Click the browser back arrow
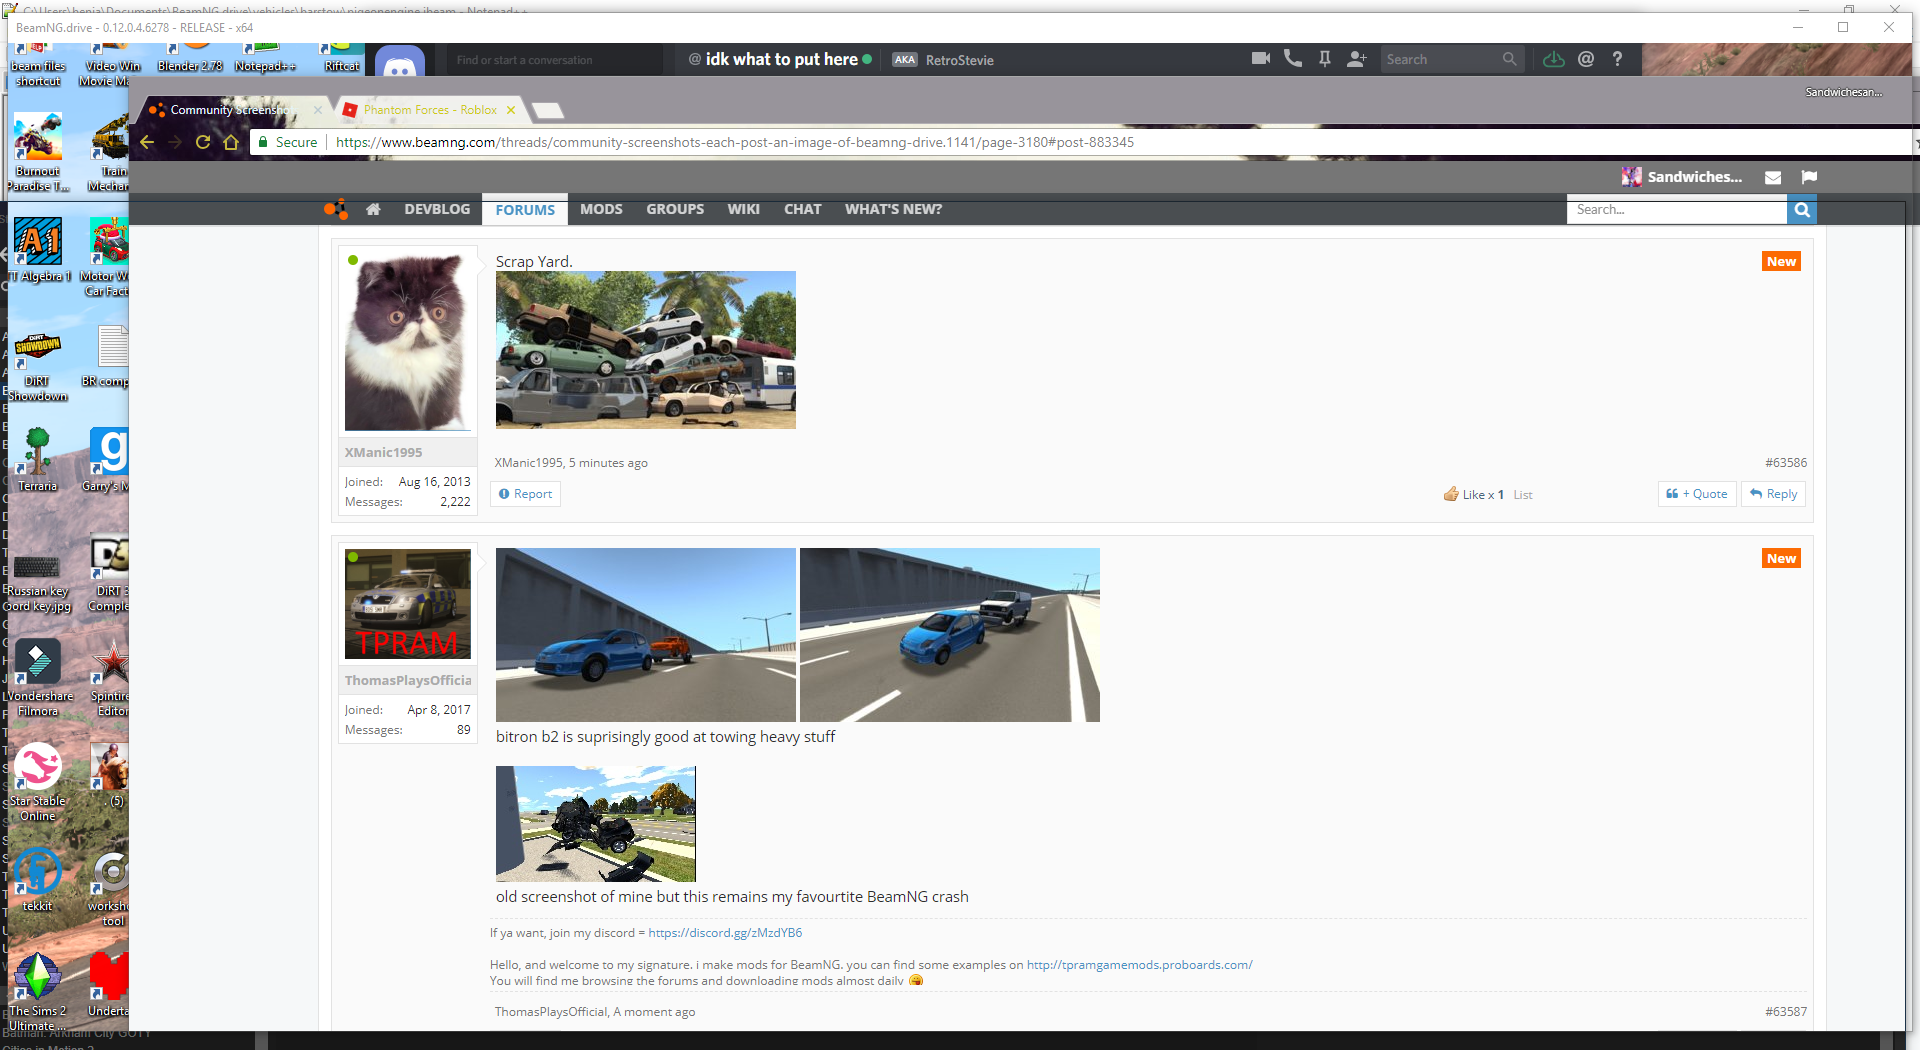This screenshot has height=1050, width=1920. pyautogui.click(x=147, y=142)
